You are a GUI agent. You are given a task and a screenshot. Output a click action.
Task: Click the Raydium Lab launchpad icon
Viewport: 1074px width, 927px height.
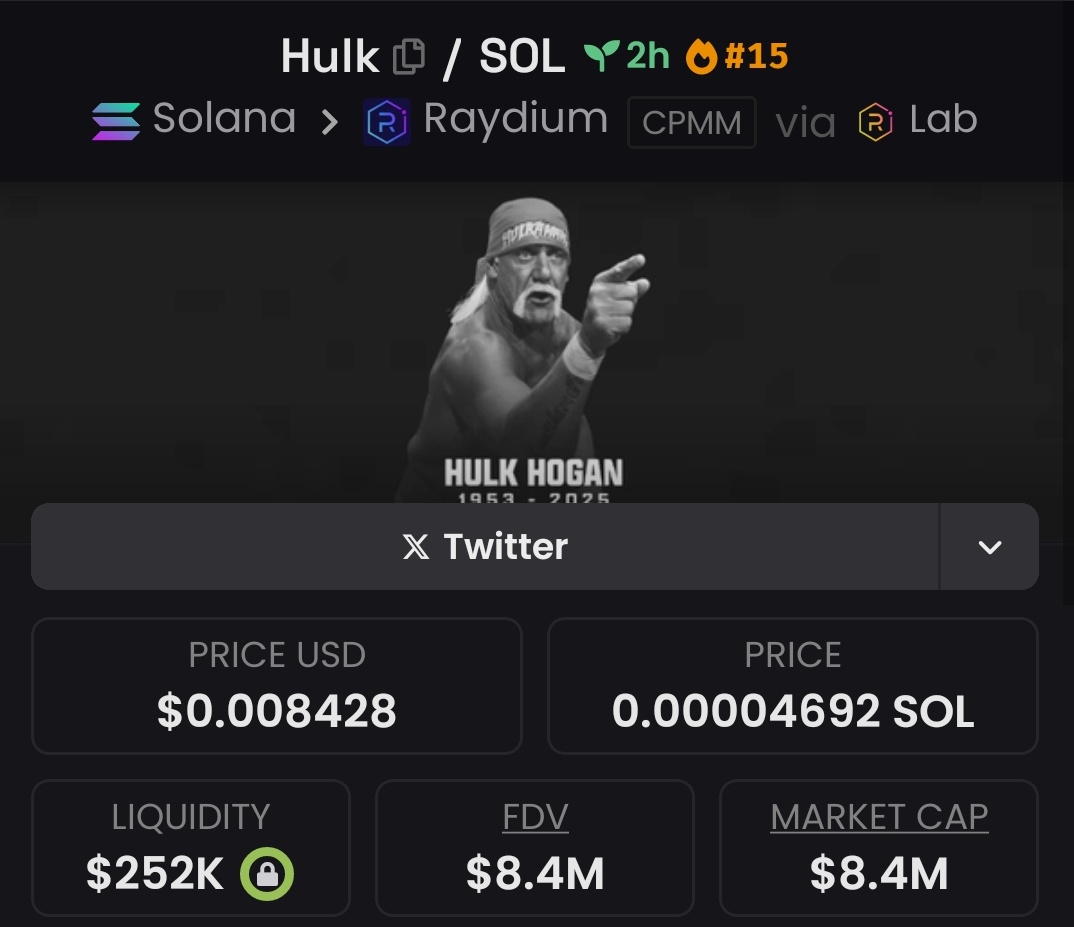tap(875, 122)
